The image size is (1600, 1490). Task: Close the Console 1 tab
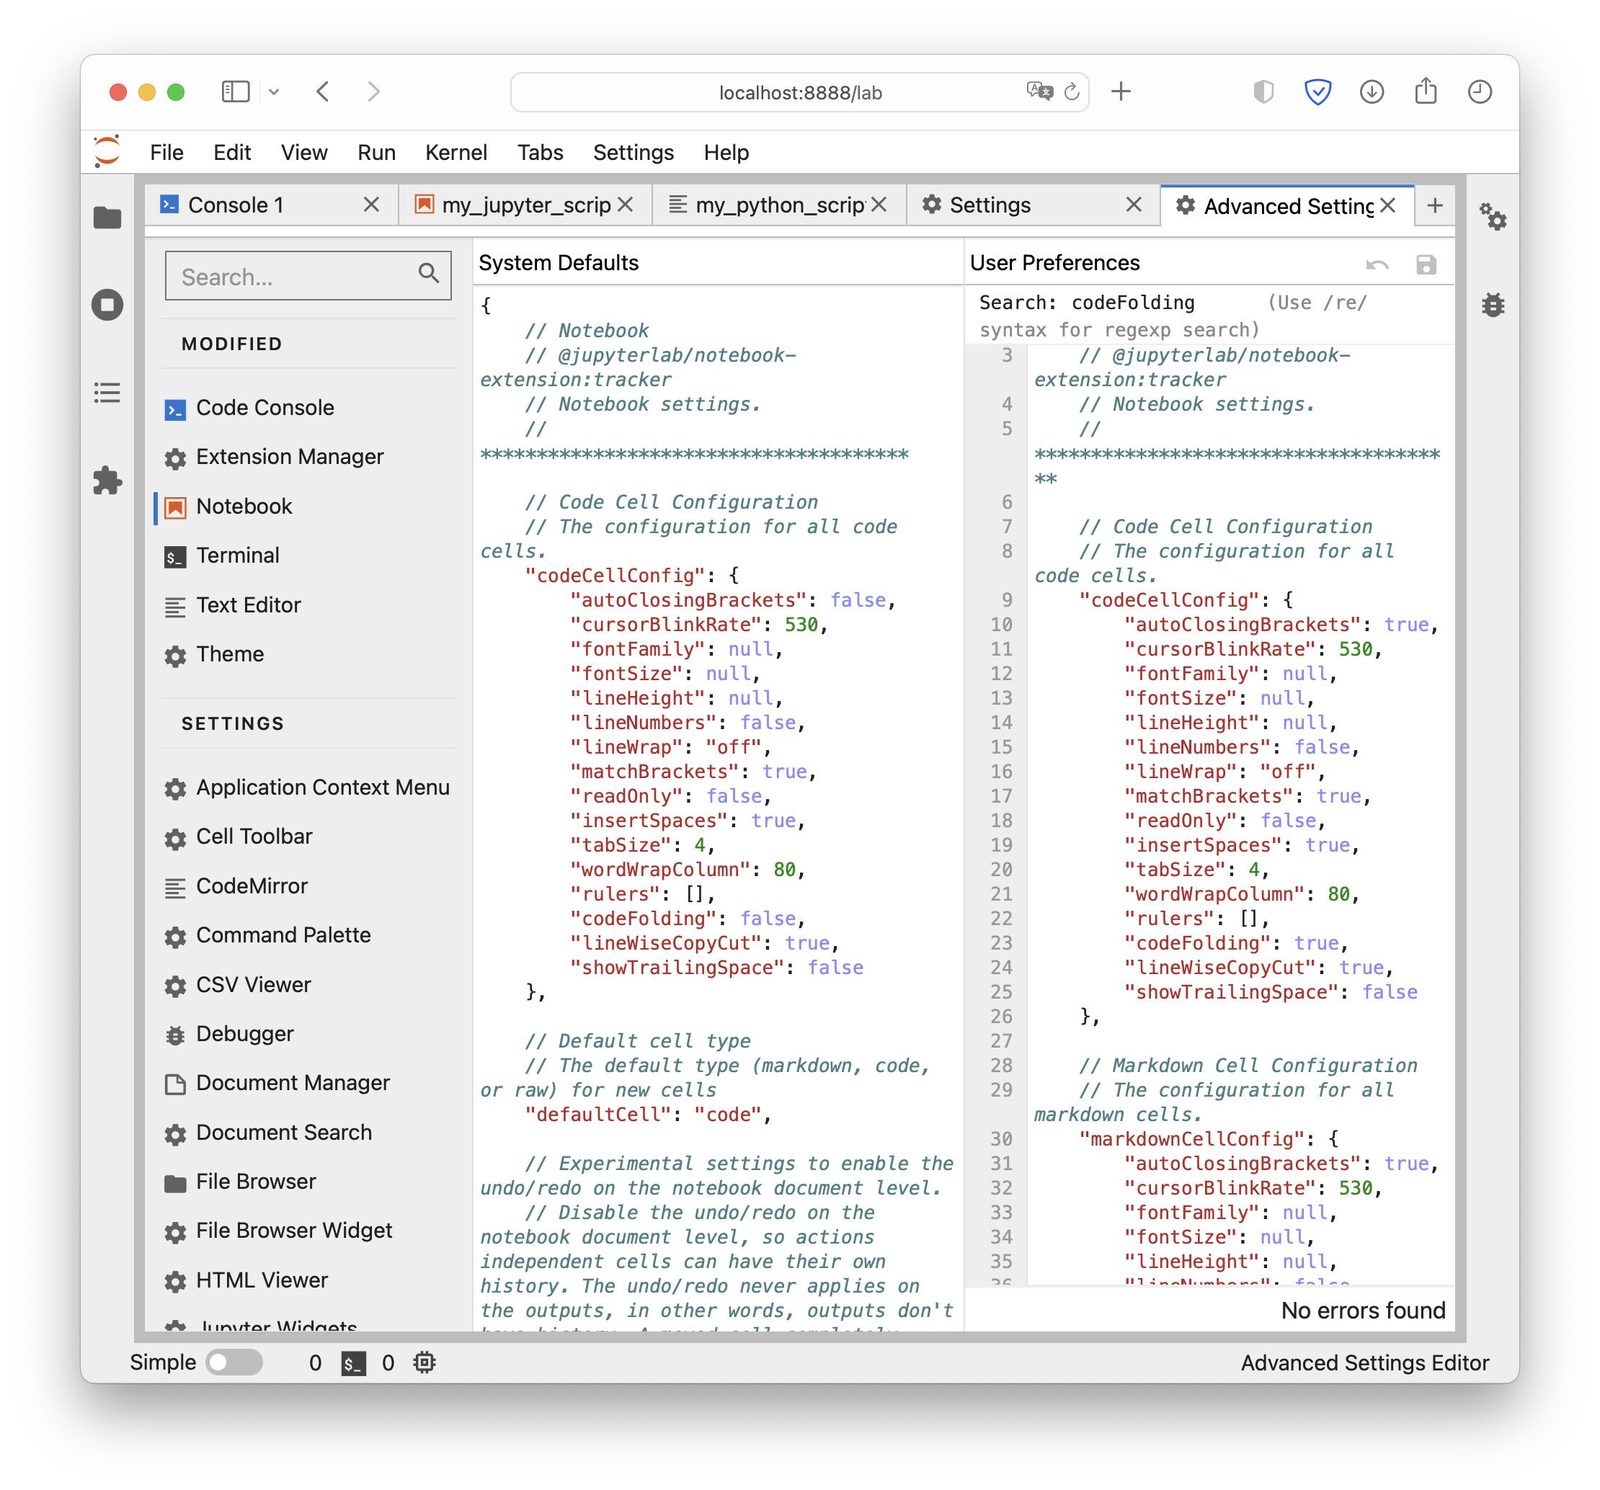point(371,205)
